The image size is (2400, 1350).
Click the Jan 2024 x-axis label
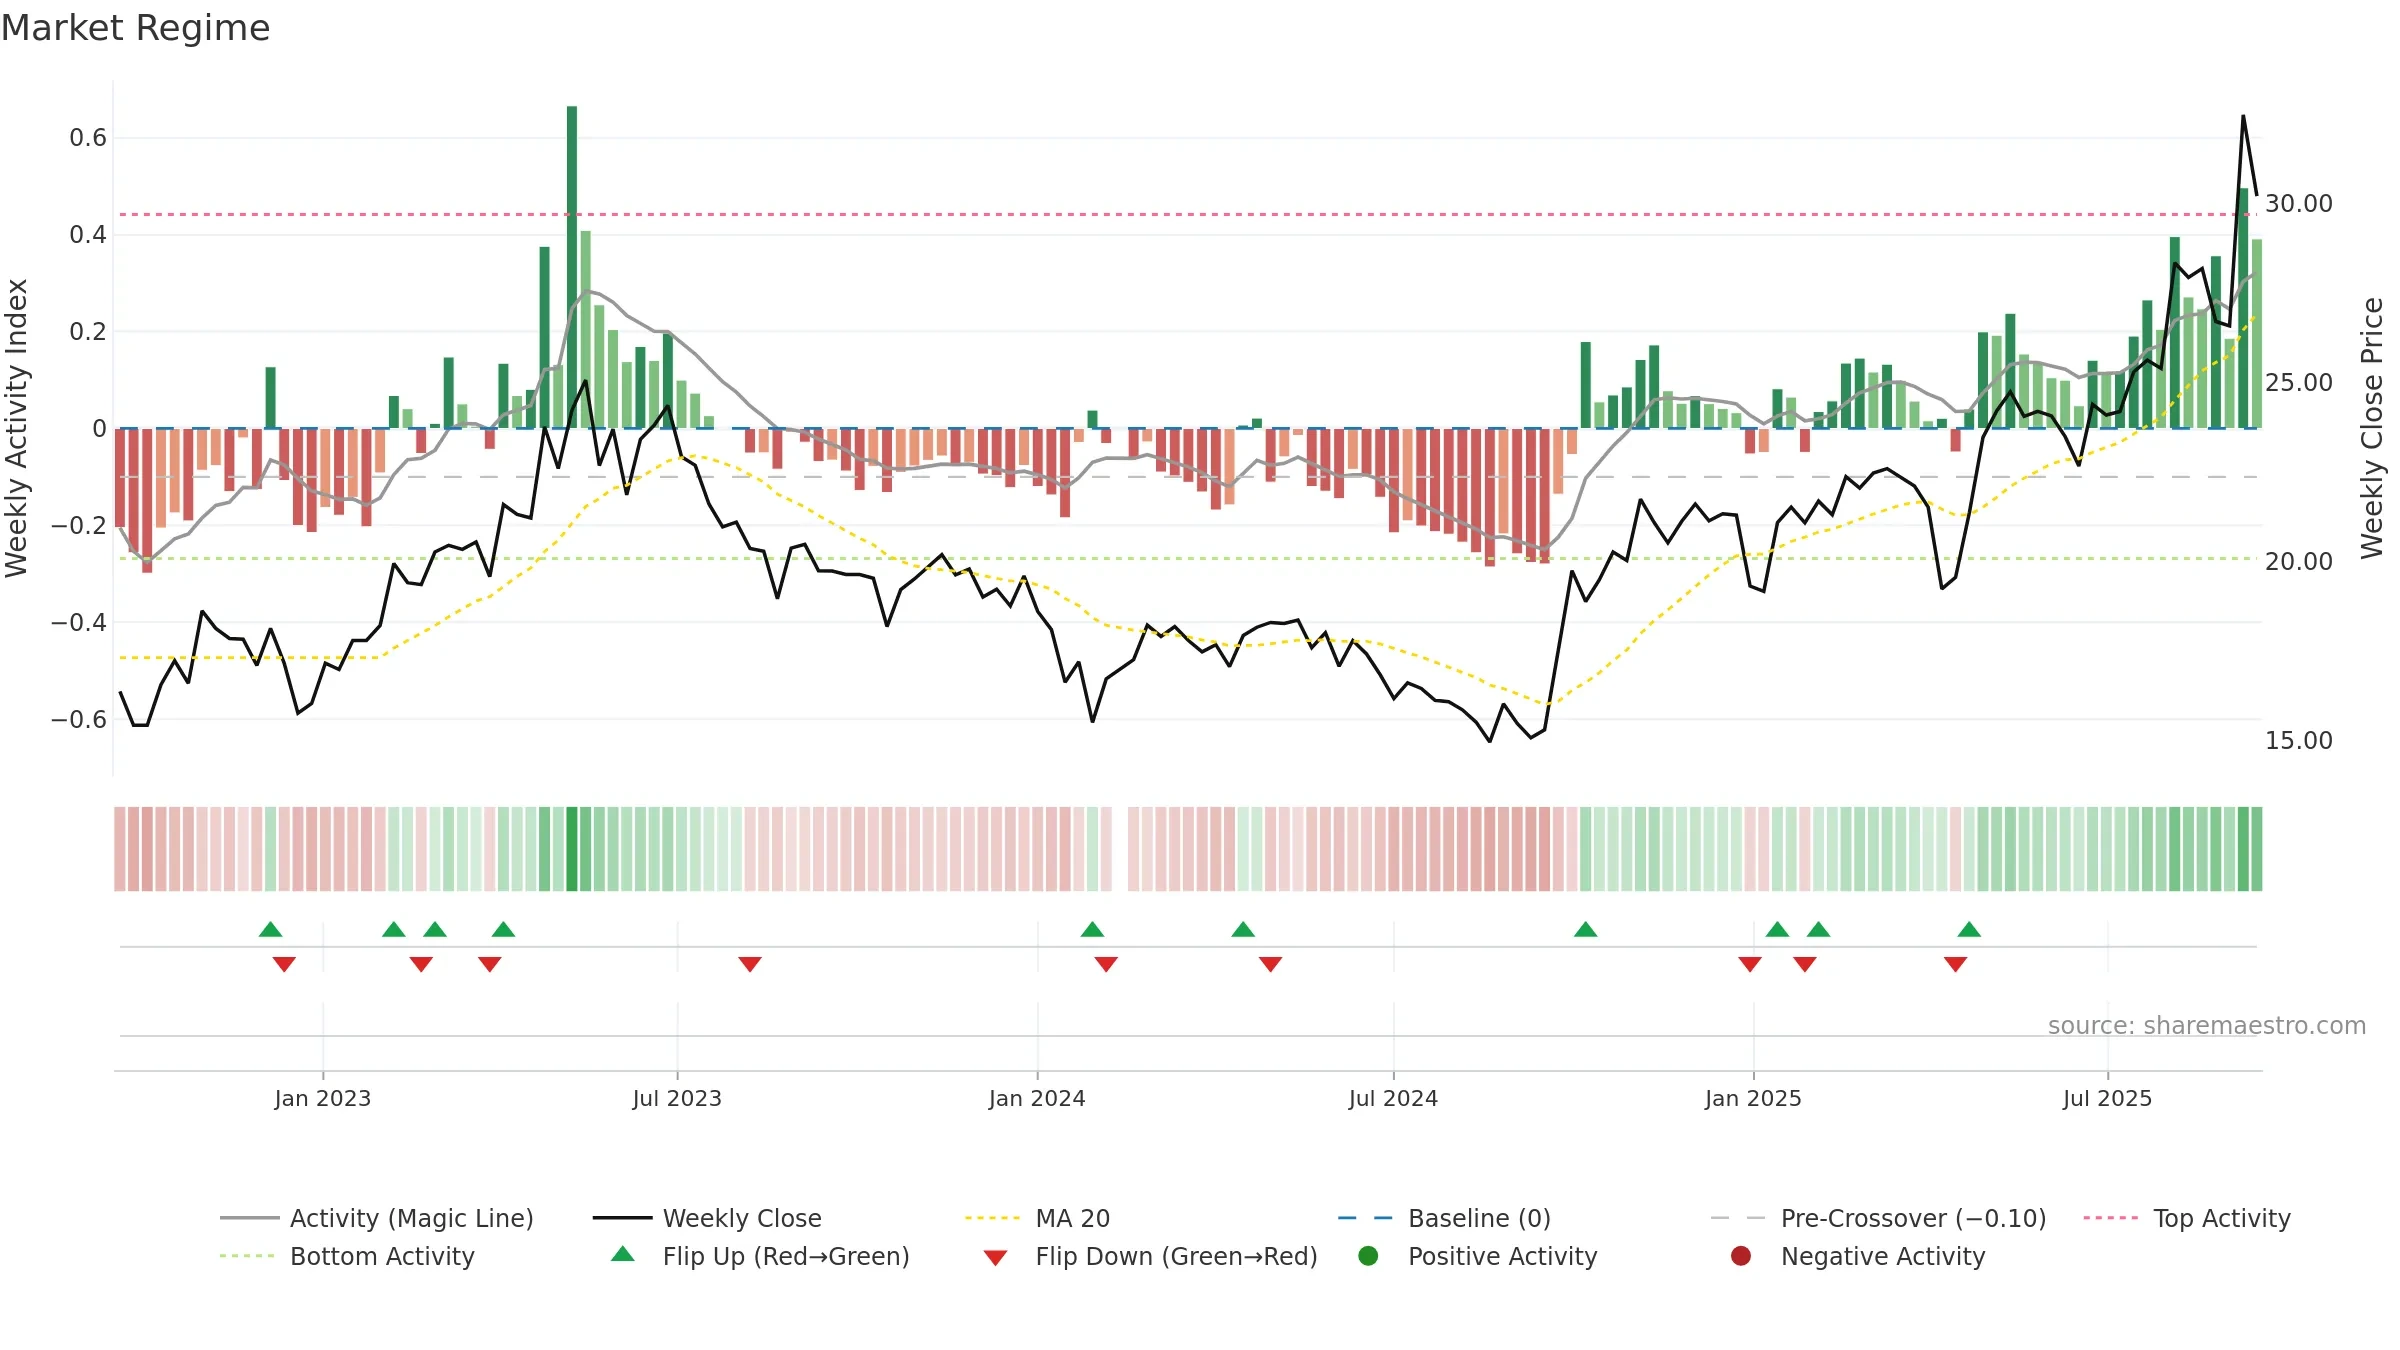point(1037,1098)
